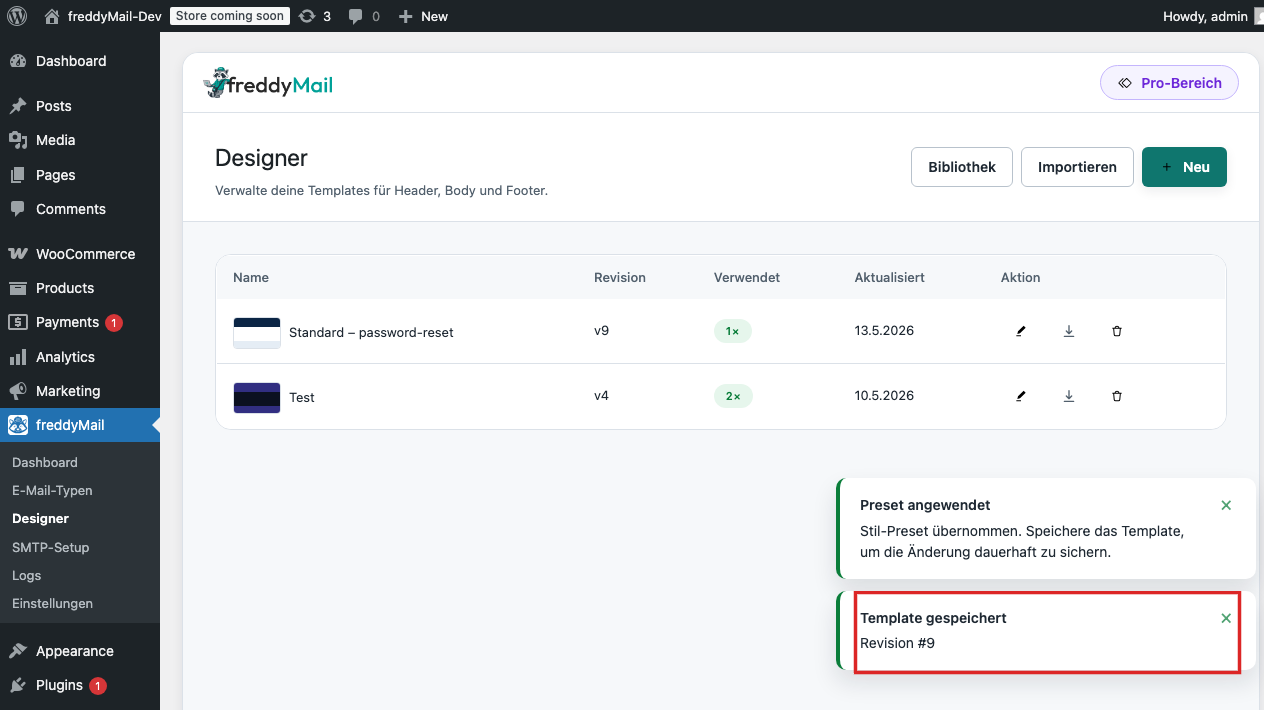Image resolution: width=1264 pixels, height=710 pixels.
Task: Click the Test template name
Action: (302, 397)
